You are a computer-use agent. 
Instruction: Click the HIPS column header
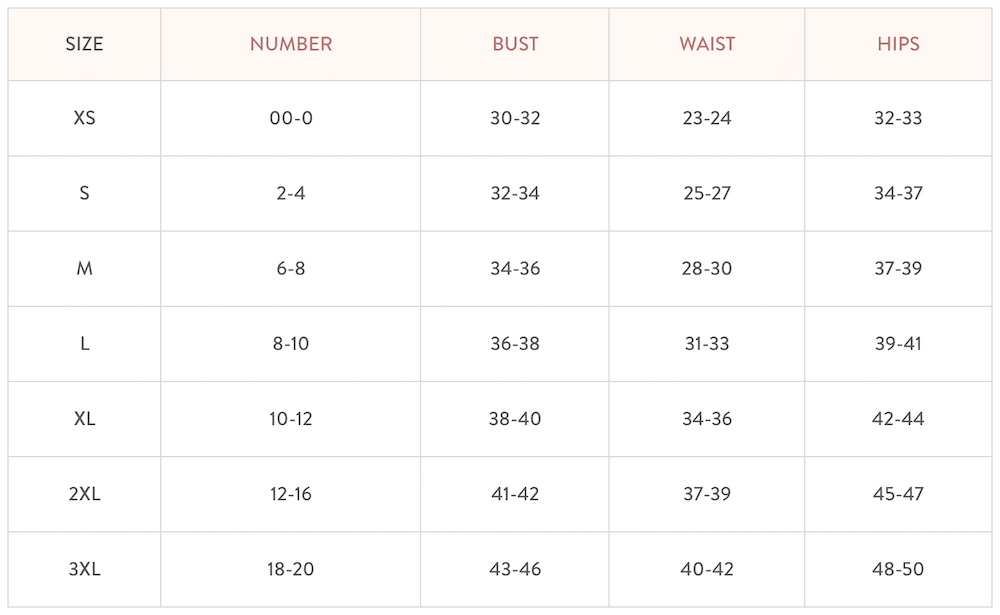898,44
